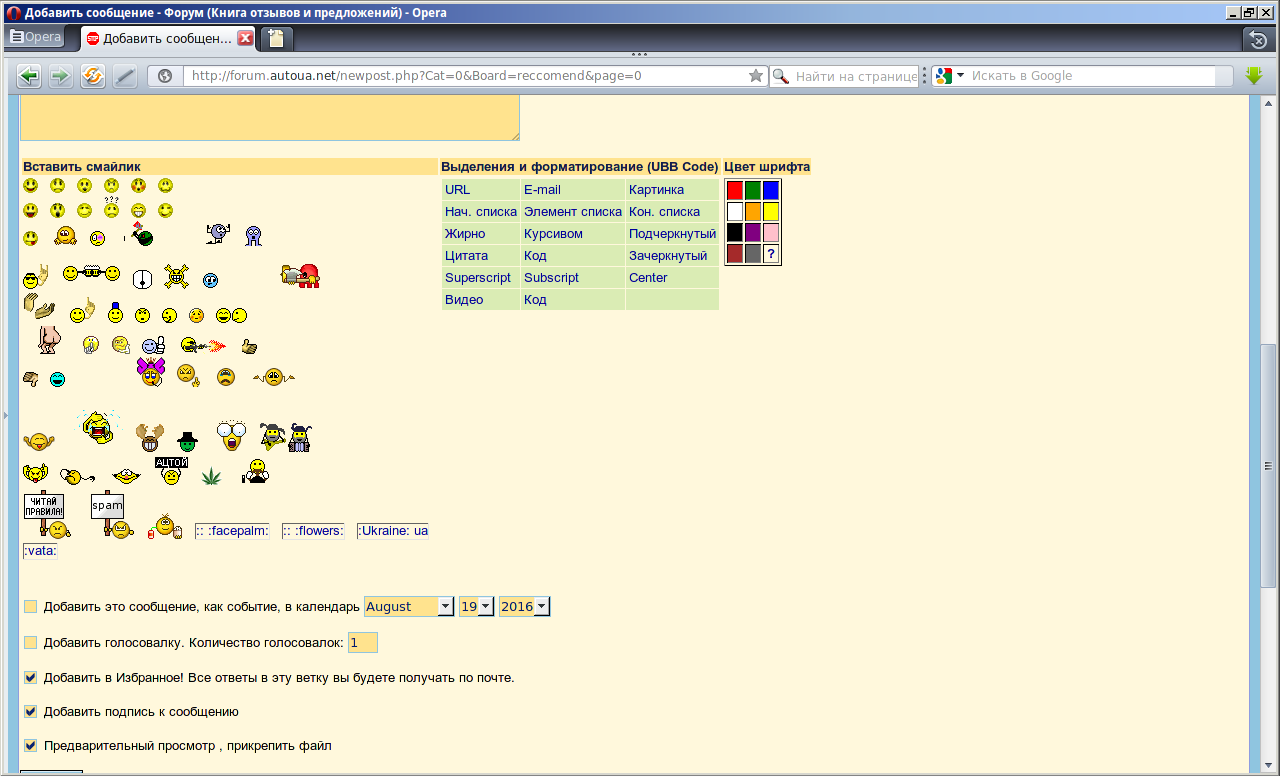Click the Зачеркнутый strikethrough link
The width and height of the screenshot is (1280, 777).
tap(667, 256)
